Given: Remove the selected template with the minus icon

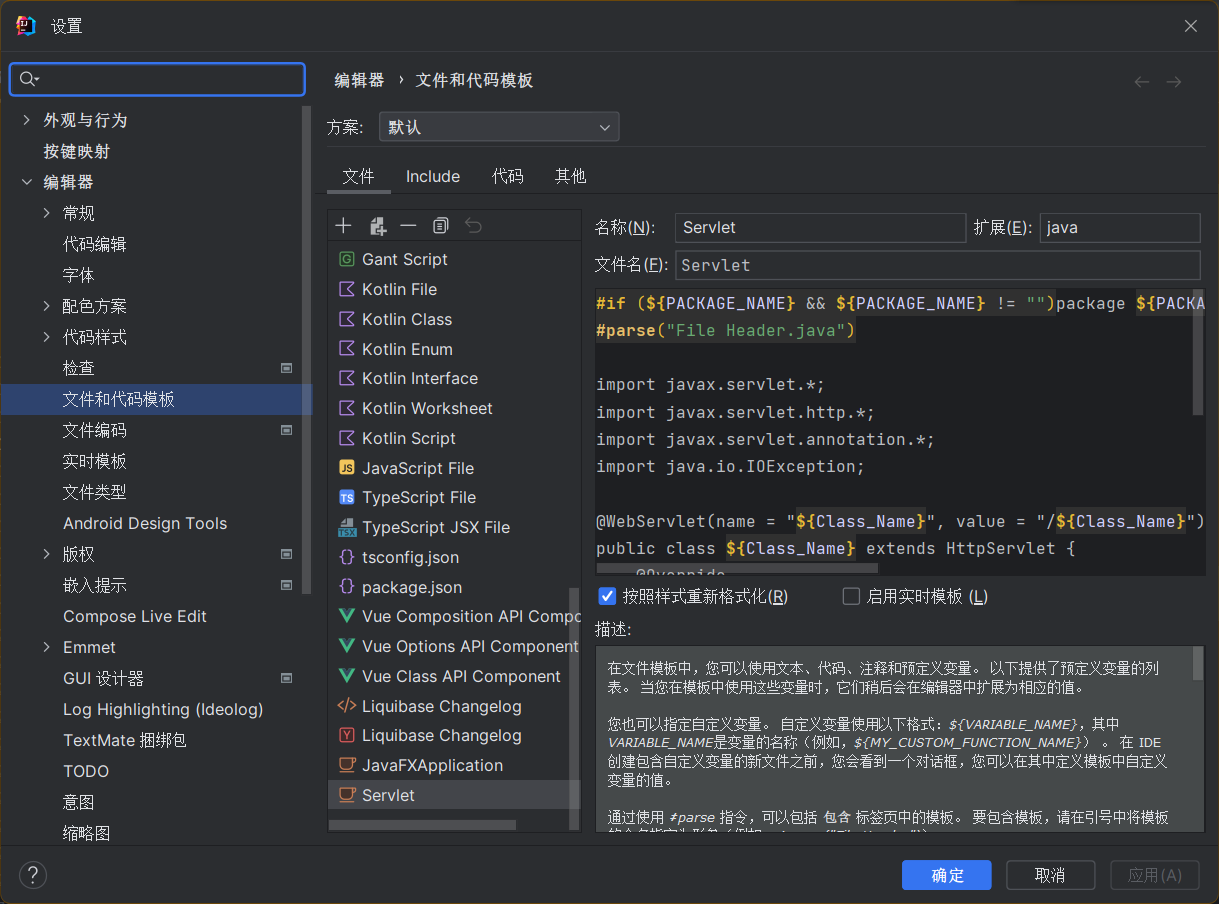Looking at the screenshot, I should pos(408,226).
